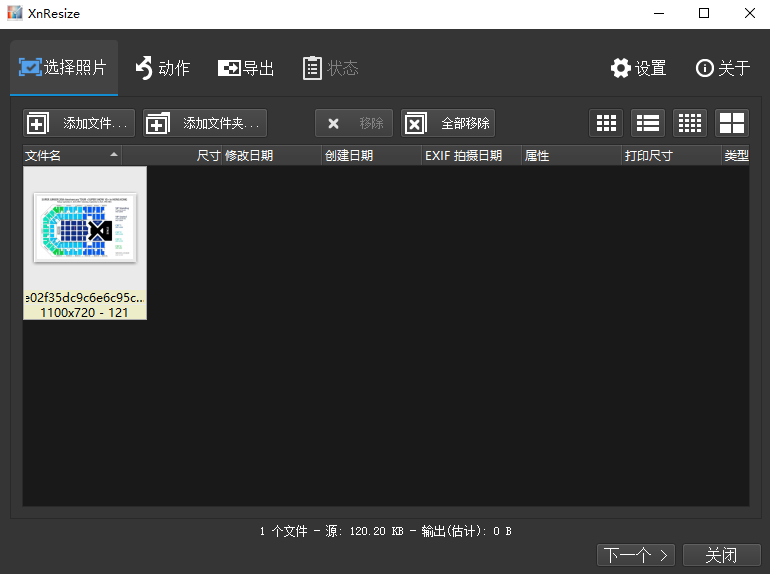Open 设置 settings with gear icon
The image size is (770, 574).
coord(638,68)
